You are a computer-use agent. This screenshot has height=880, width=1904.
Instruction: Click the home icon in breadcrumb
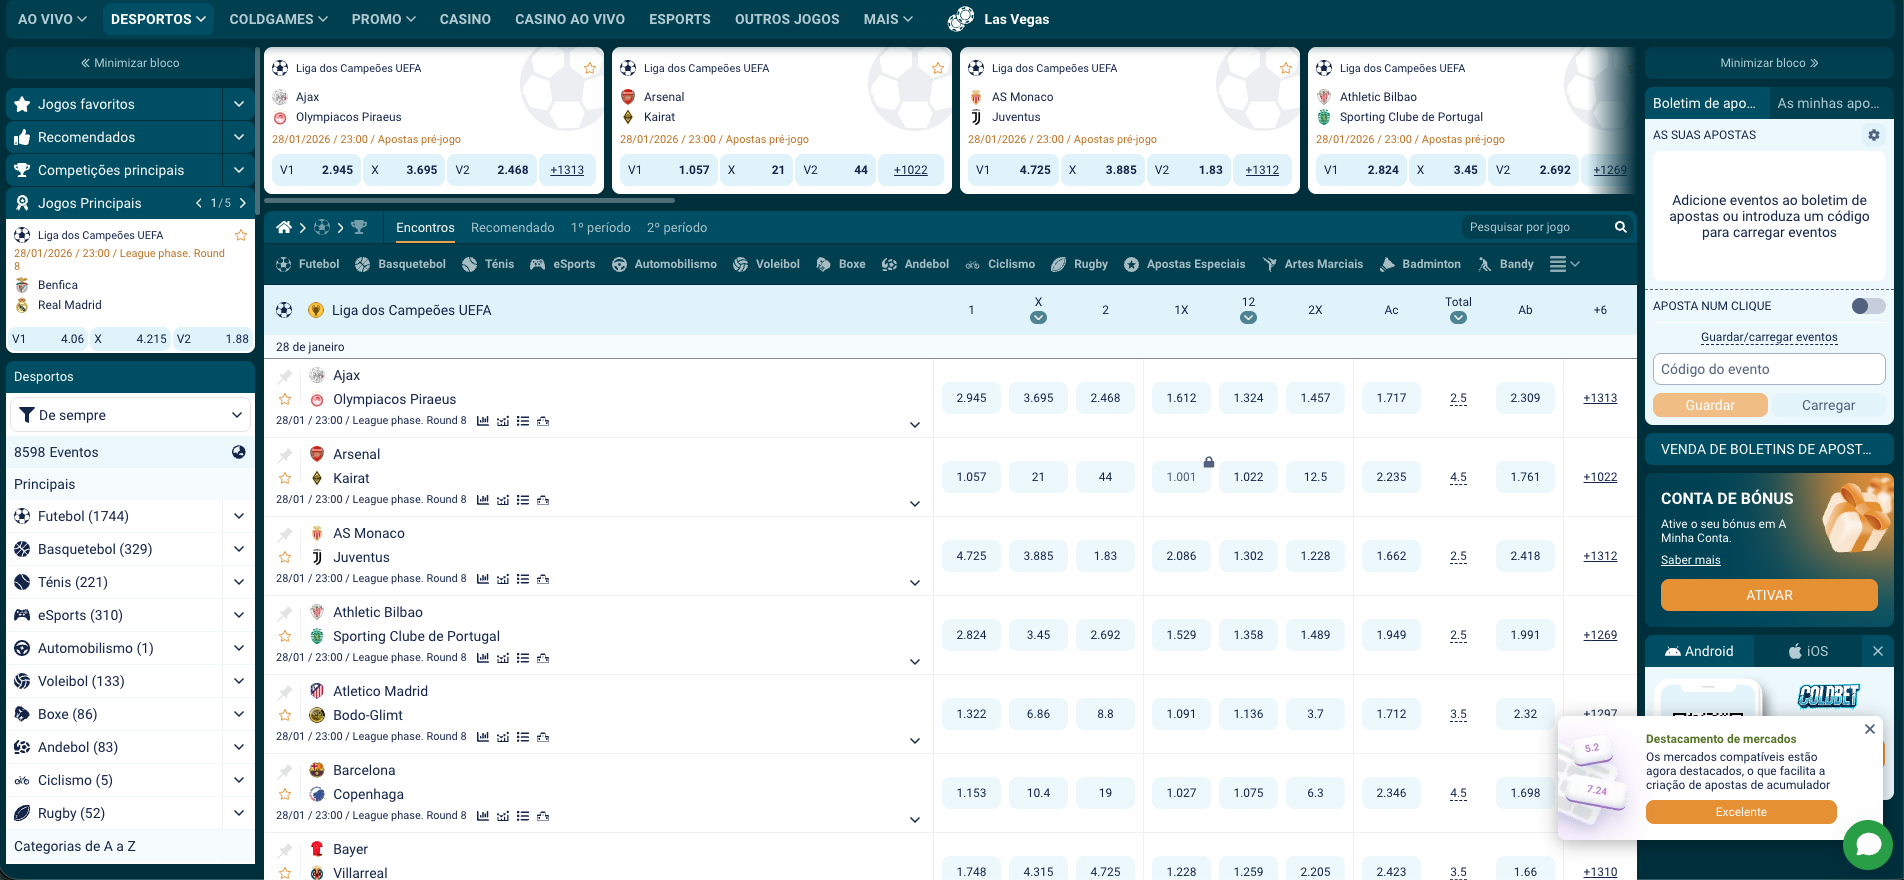284,227
